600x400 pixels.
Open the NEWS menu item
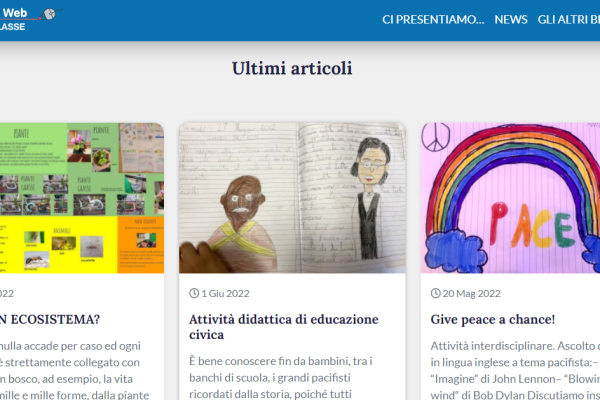511,20
